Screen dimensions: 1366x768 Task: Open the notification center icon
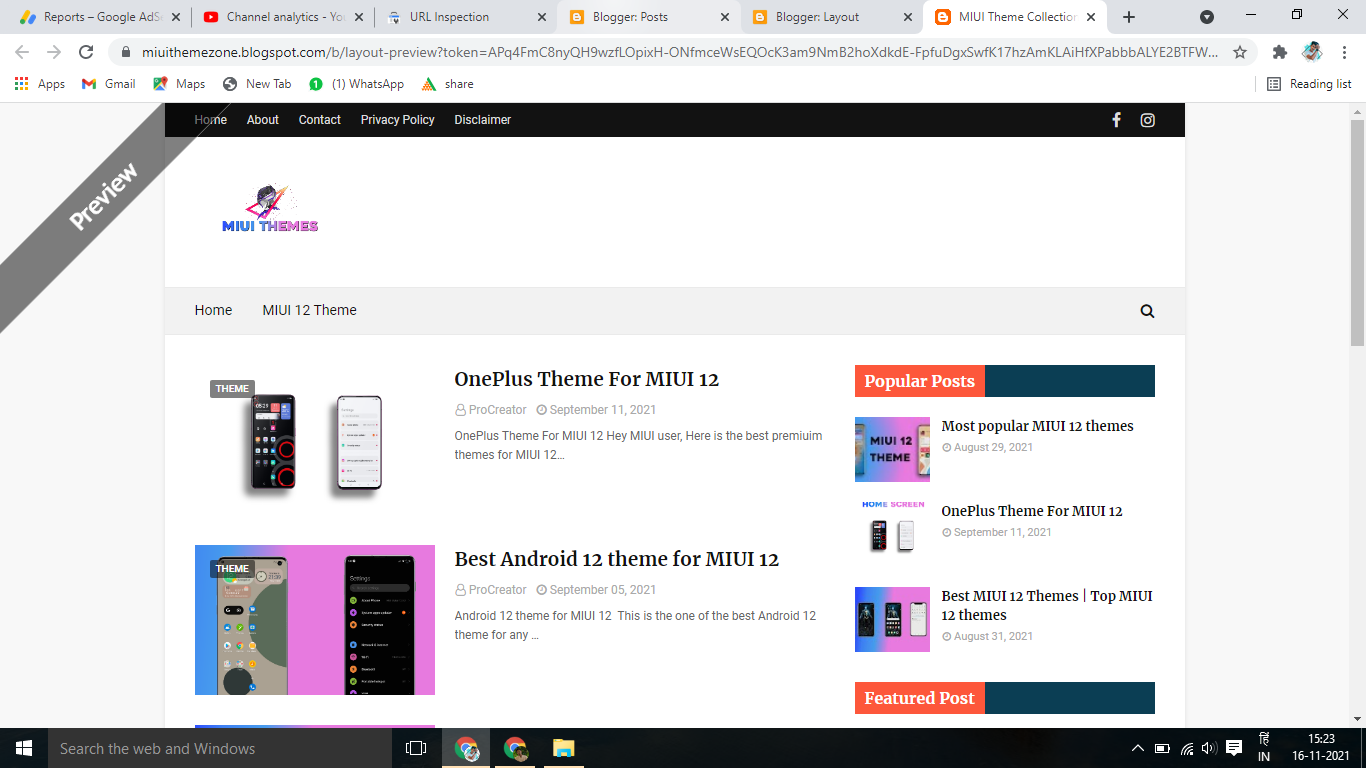point(1234,748)
